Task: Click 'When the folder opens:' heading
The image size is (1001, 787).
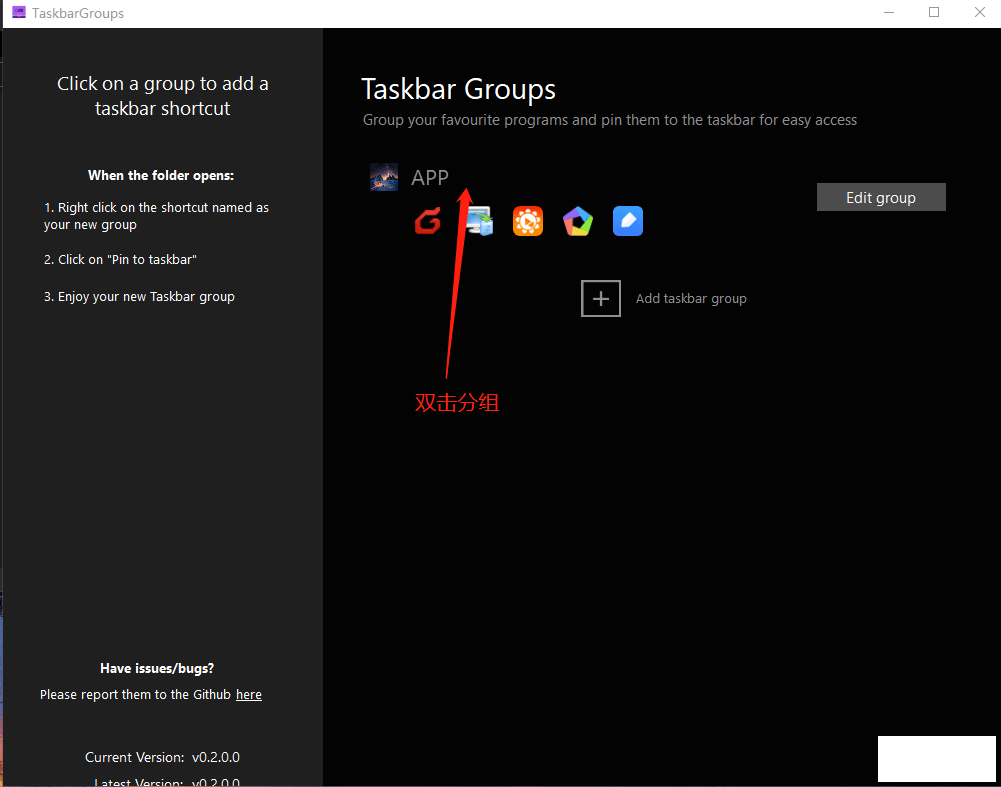Action: 161,176
